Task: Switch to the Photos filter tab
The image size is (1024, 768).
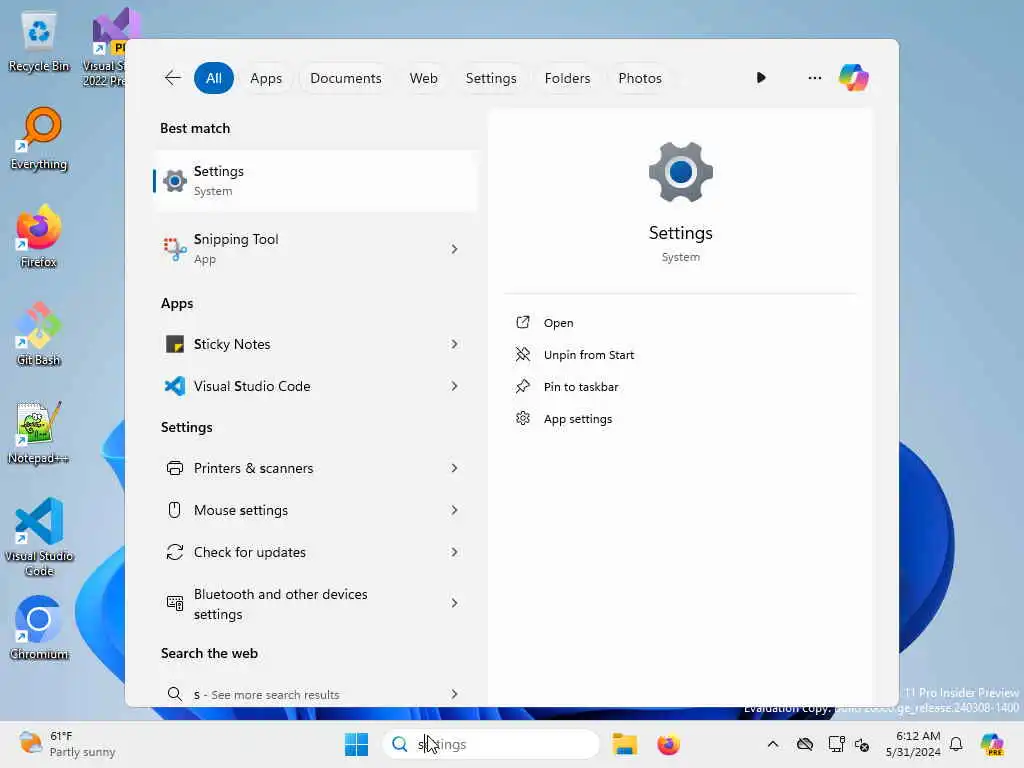Action: point(639,78)
